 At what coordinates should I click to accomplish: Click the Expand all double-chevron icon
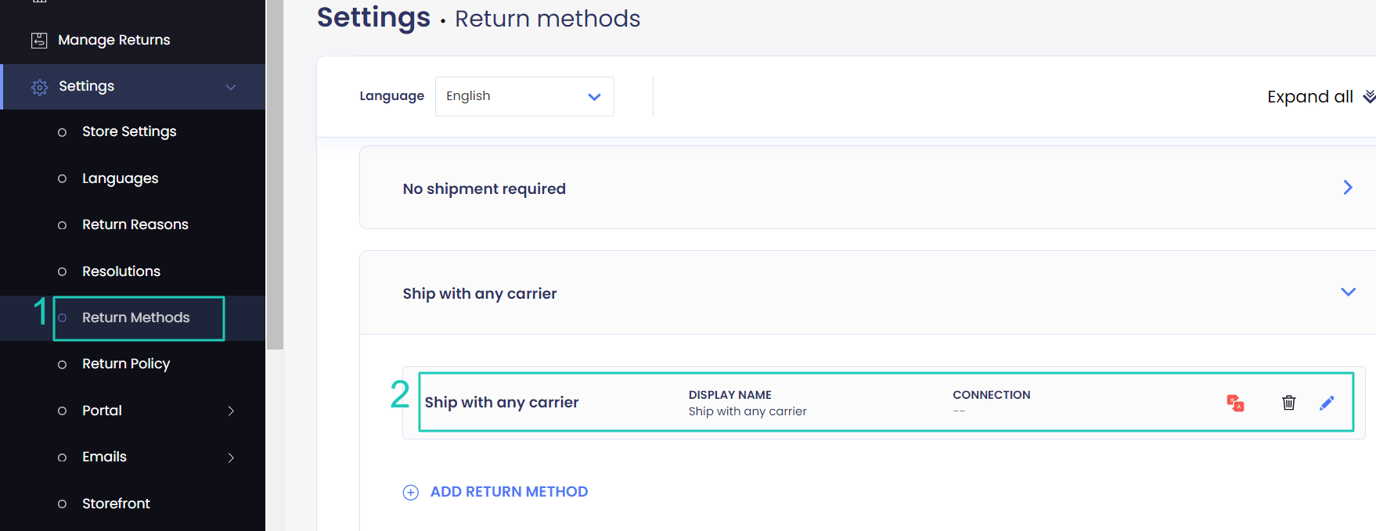[x=1369, y=97]
